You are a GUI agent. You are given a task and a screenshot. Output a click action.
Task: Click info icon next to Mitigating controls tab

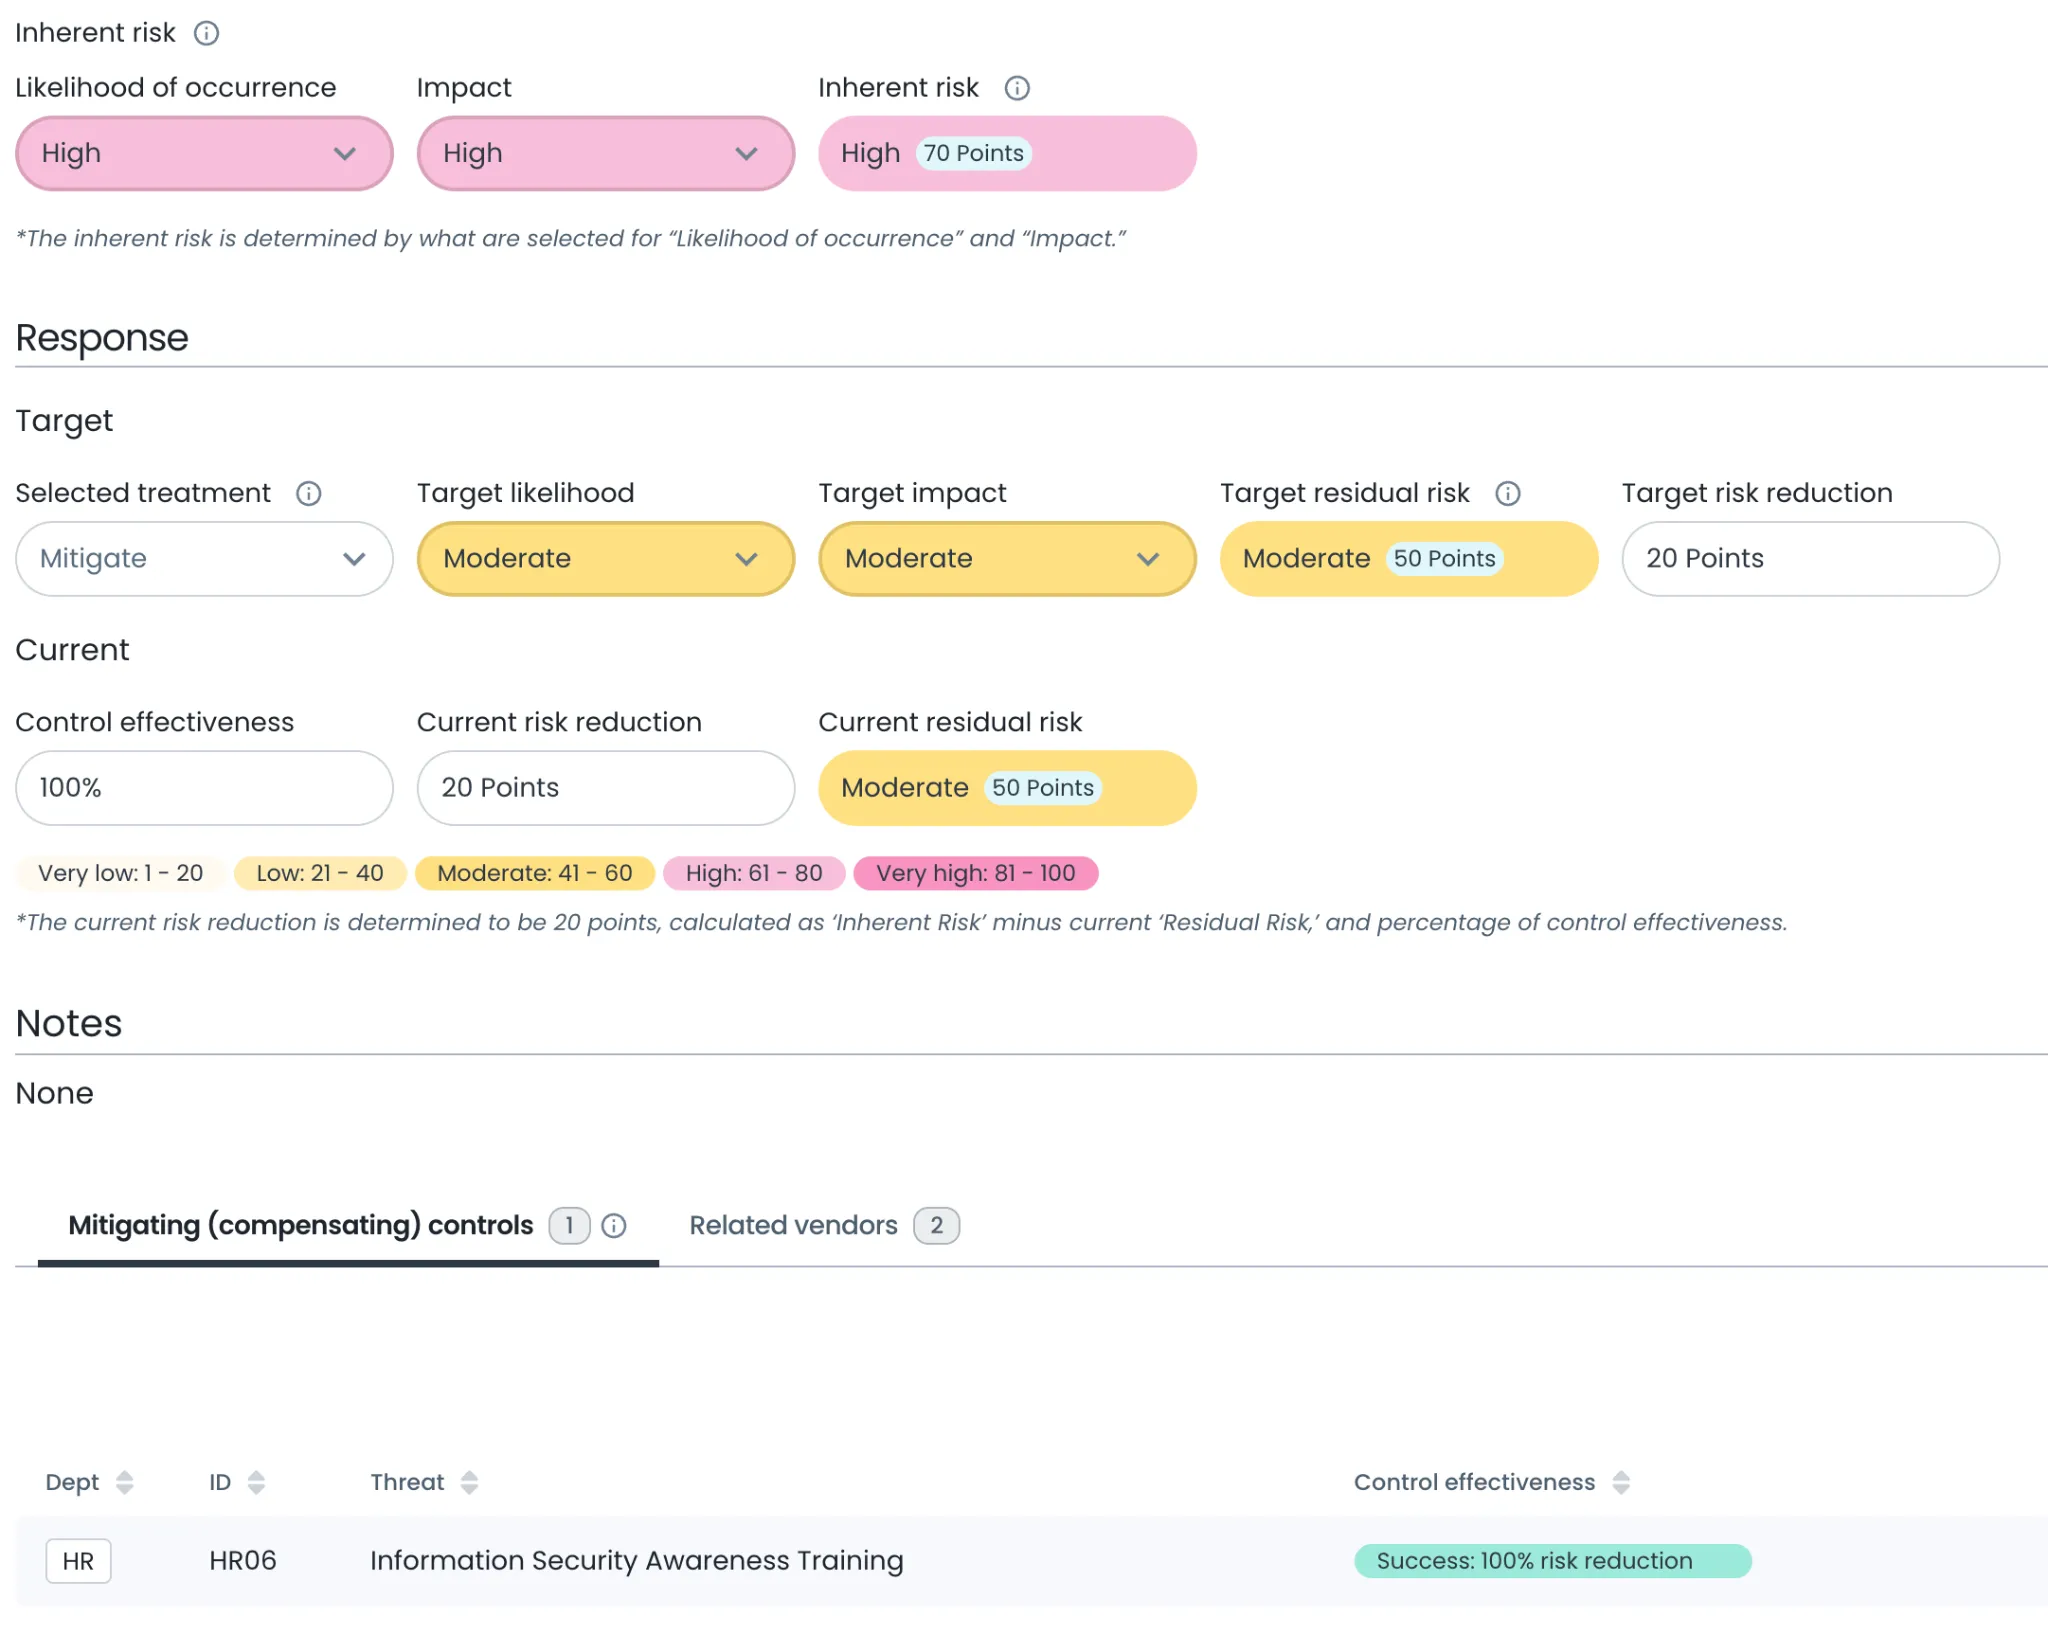[x=614, y=1225]
